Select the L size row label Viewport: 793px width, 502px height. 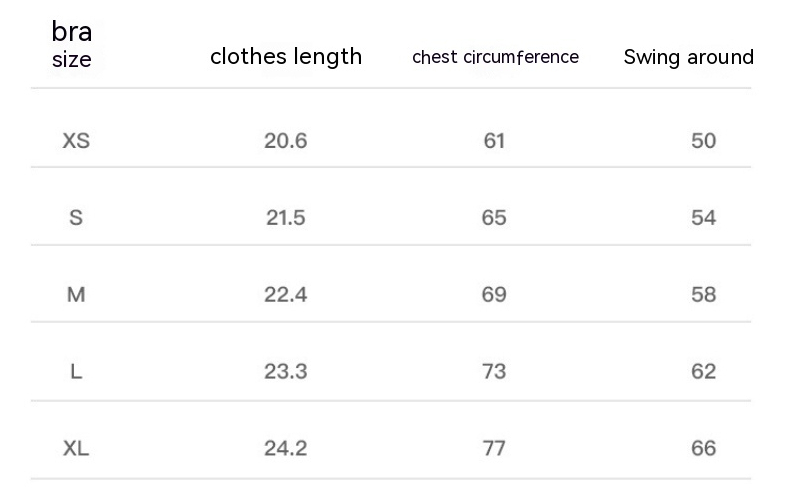coord(76,372)
